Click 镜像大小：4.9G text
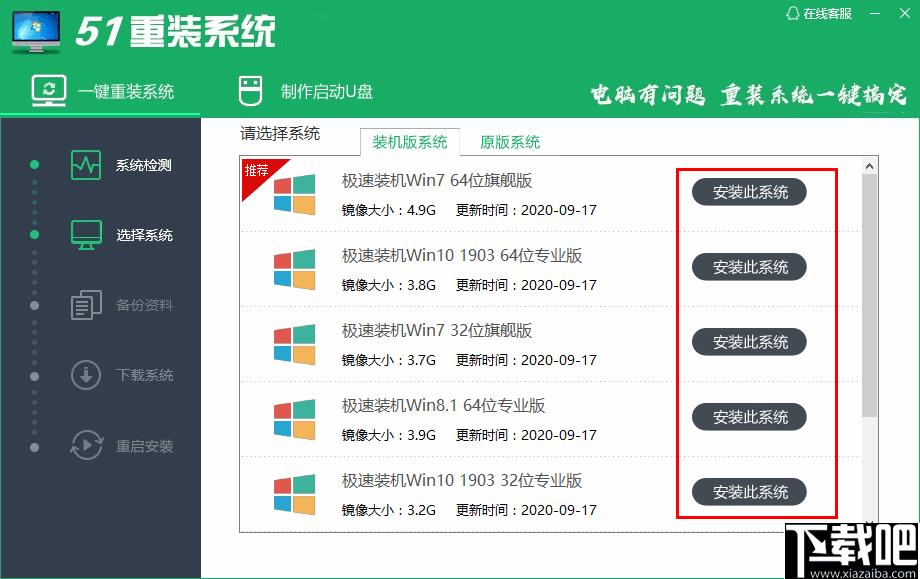 pos(388,210)
